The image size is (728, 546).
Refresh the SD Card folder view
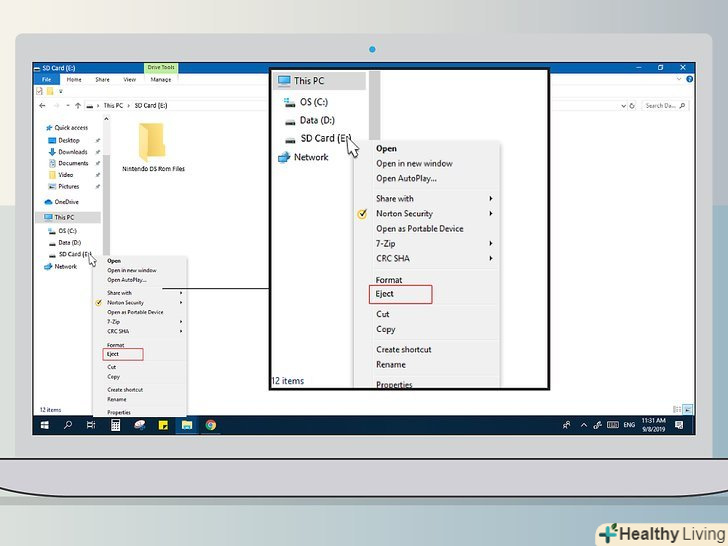632,106
